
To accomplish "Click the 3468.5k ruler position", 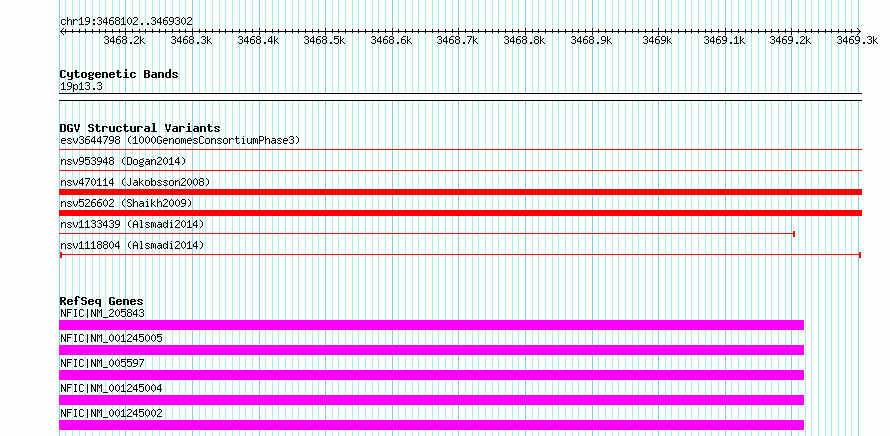I will [x=325, y=40].
